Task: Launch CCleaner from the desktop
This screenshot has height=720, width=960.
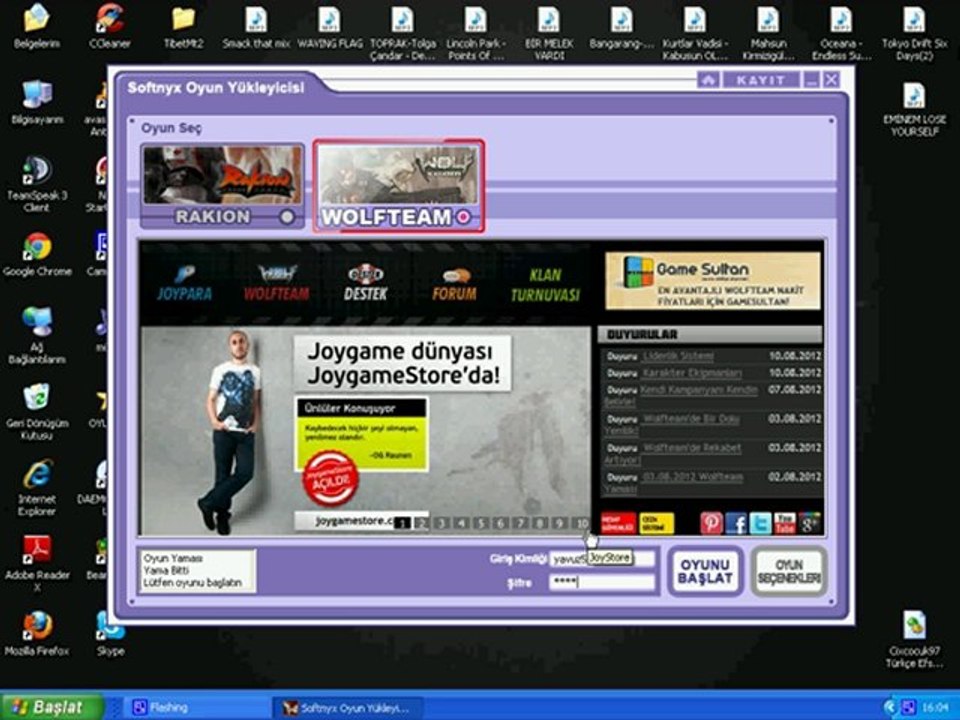Action: 110,27
